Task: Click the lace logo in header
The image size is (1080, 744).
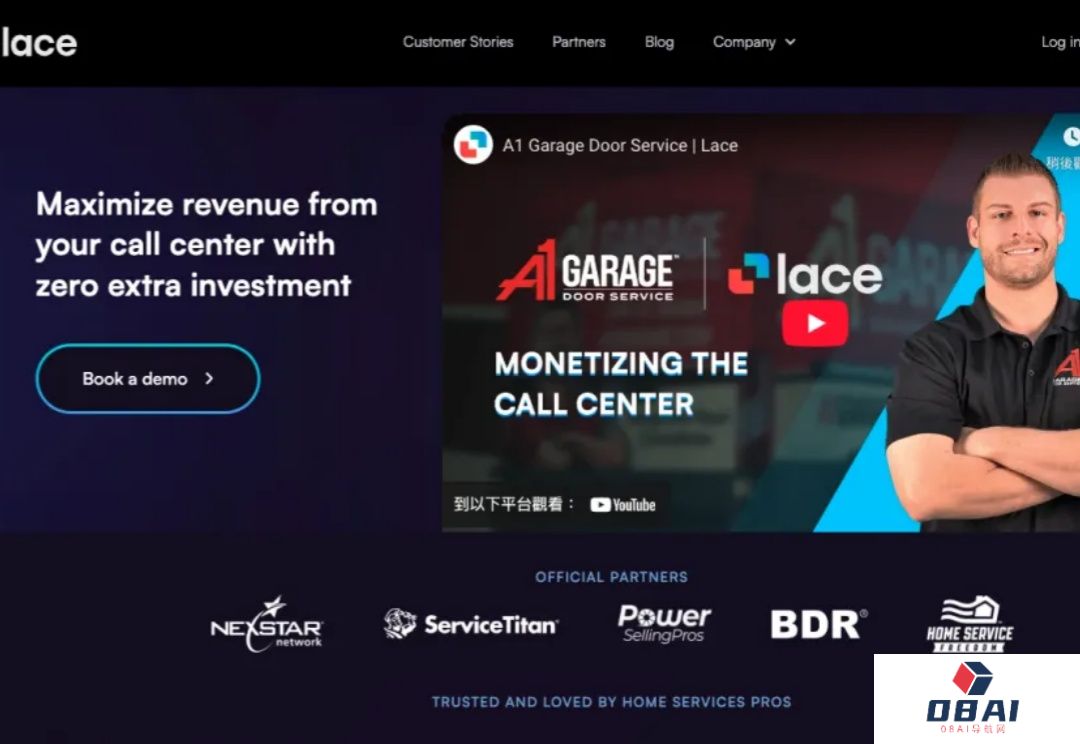Action: pyautogui.click(x=39, y=43)
